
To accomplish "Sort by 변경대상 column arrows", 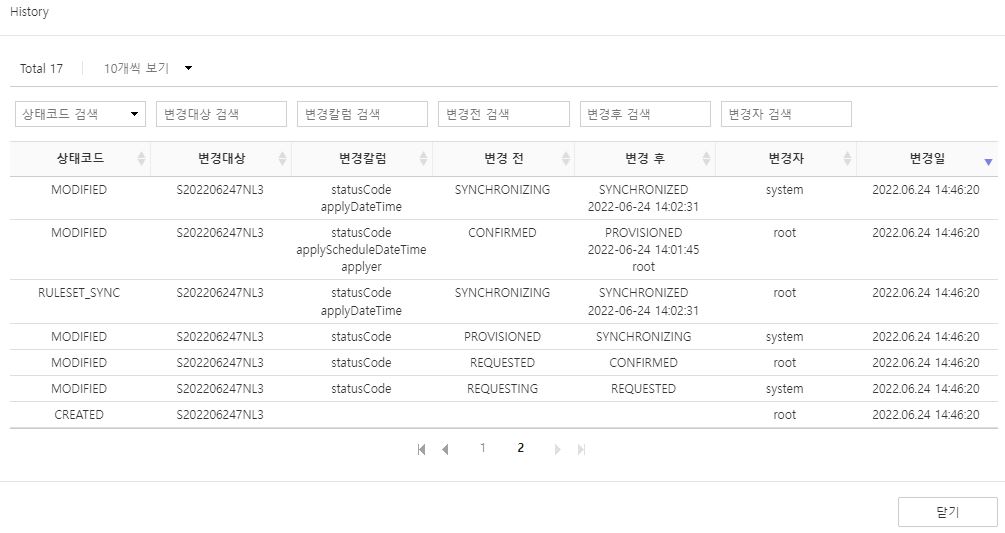I will pos(283,159).
